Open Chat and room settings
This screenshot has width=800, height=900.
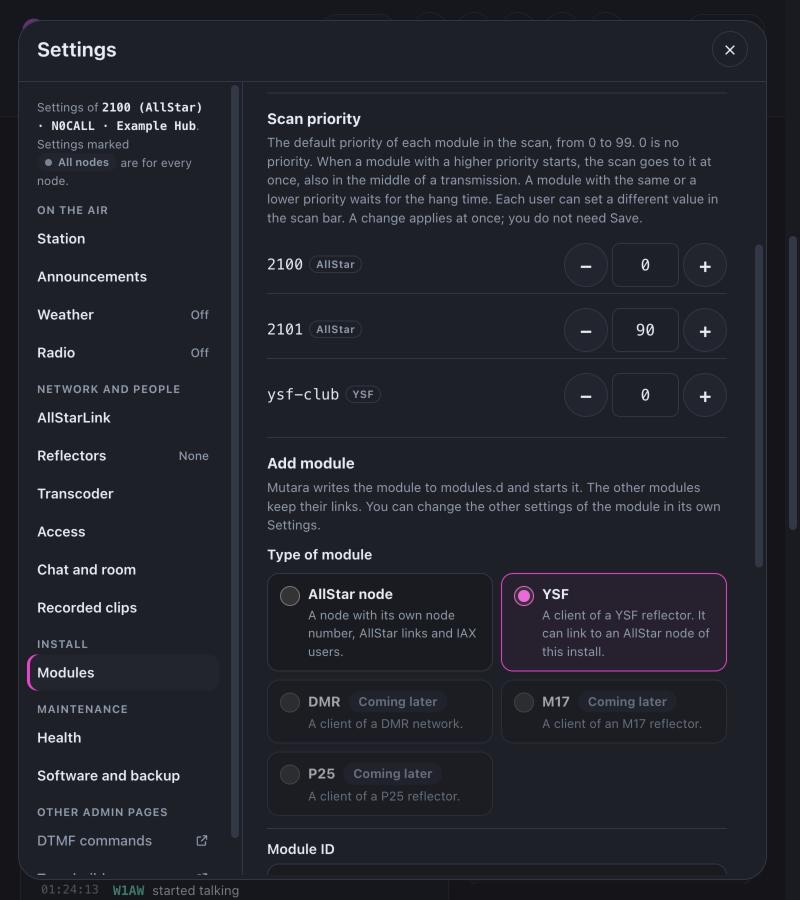(x=123, y=569)
